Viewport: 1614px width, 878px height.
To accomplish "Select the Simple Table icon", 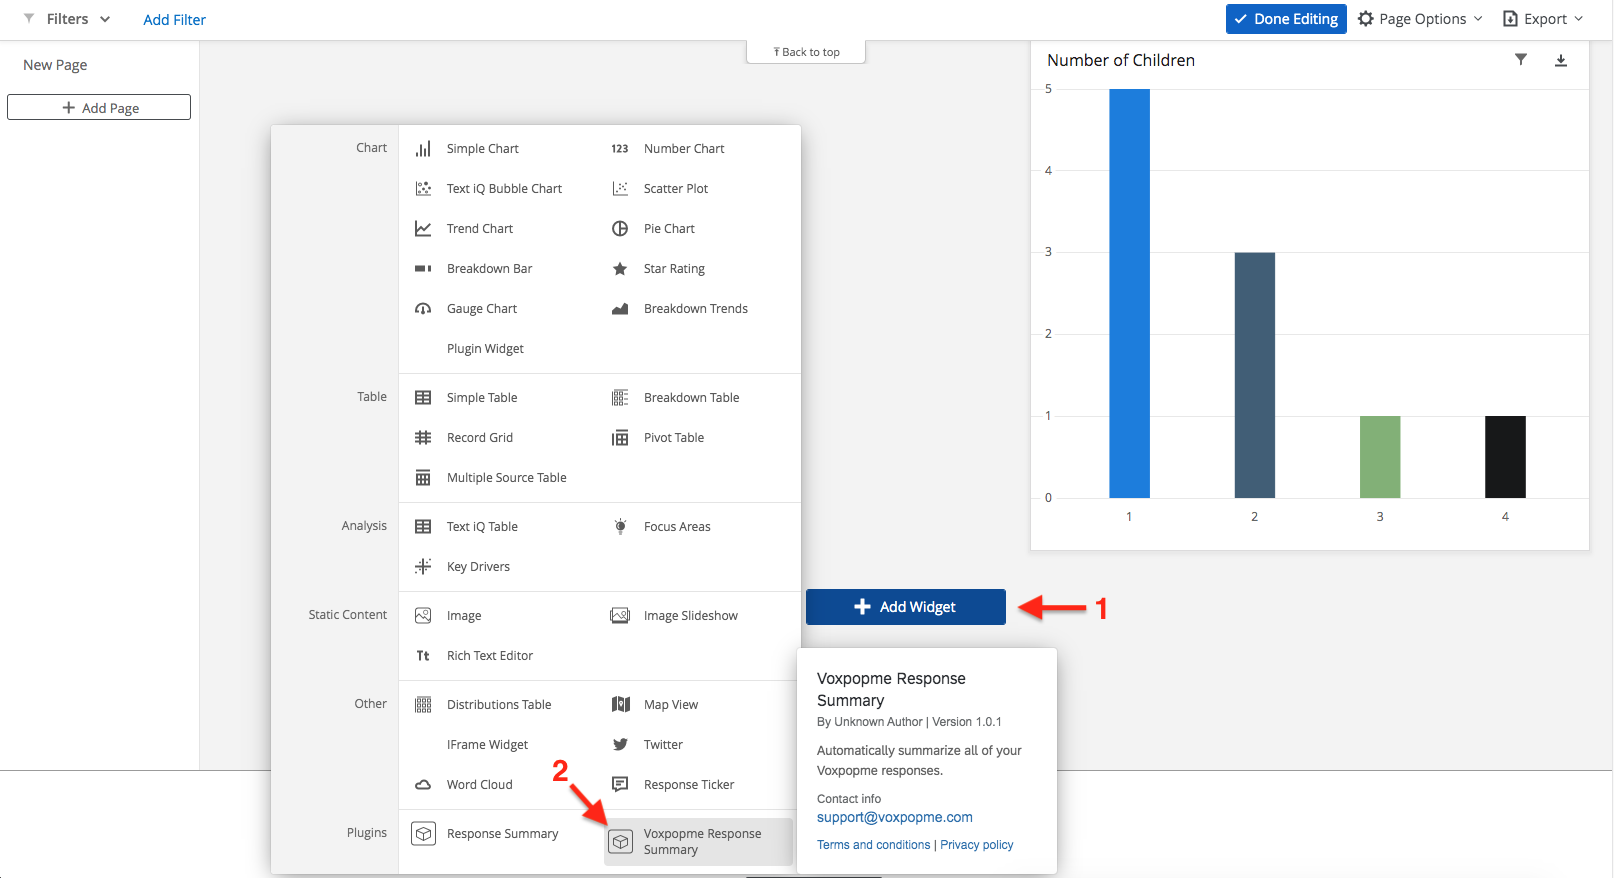I will click(423, 398).
